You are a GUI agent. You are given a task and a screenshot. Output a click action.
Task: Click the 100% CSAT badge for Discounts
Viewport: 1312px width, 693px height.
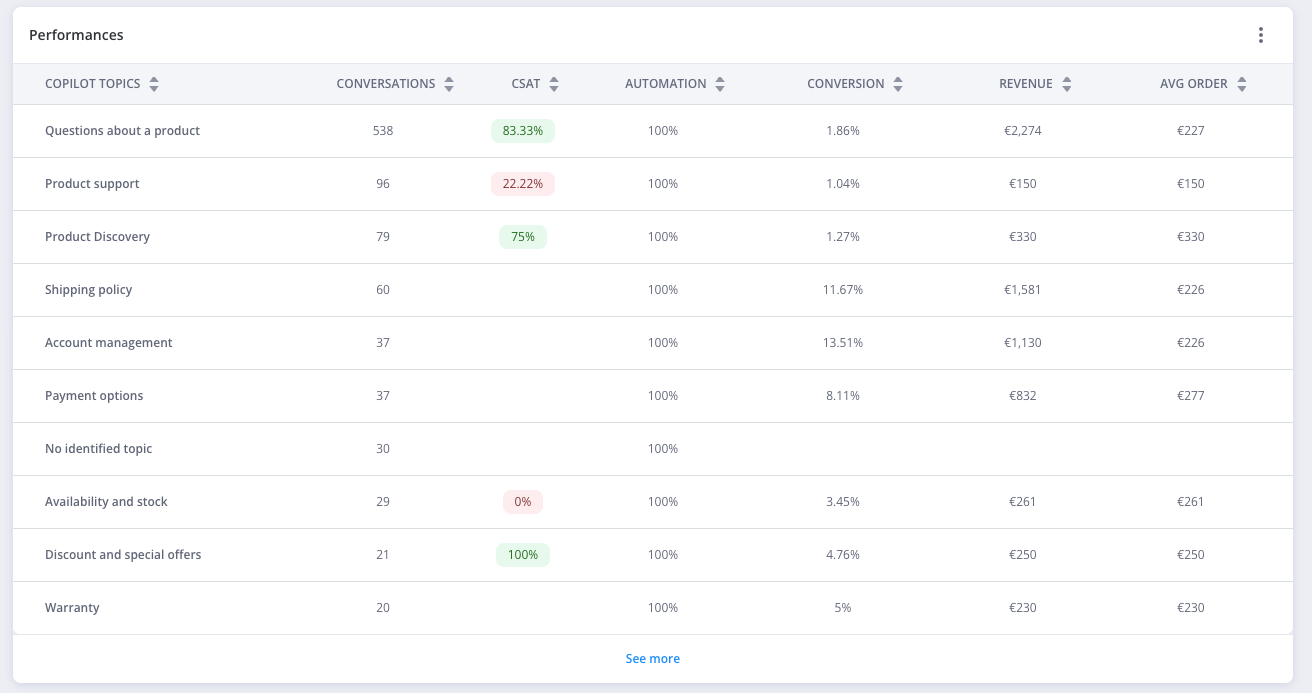click(523, 555)
